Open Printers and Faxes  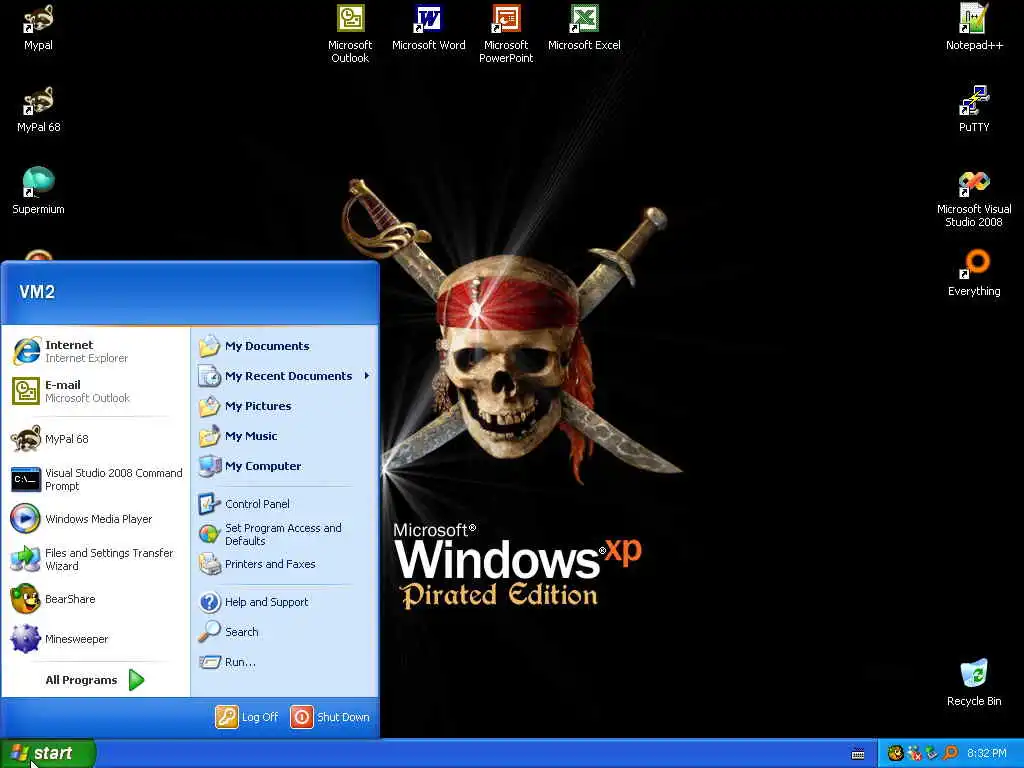click(x=285, y=564)
